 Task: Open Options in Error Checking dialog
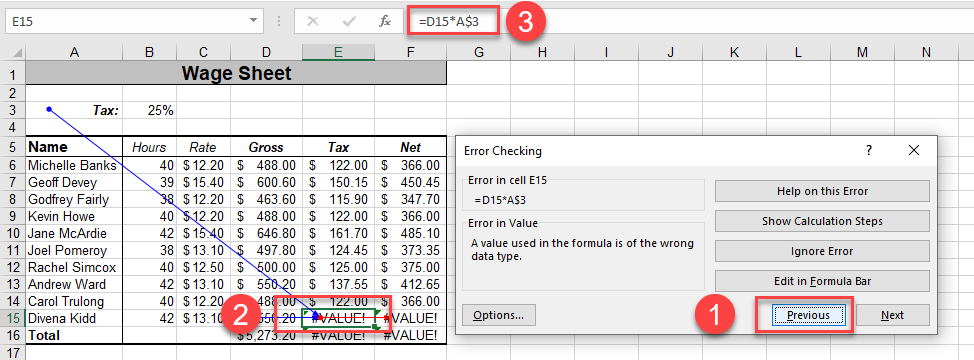pos(499,315)
